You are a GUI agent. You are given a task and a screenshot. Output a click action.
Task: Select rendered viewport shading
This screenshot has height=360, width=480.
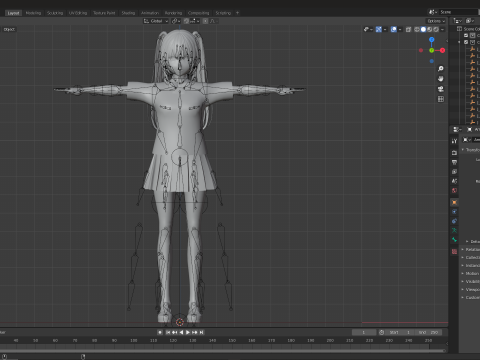[x=436, y=29]
